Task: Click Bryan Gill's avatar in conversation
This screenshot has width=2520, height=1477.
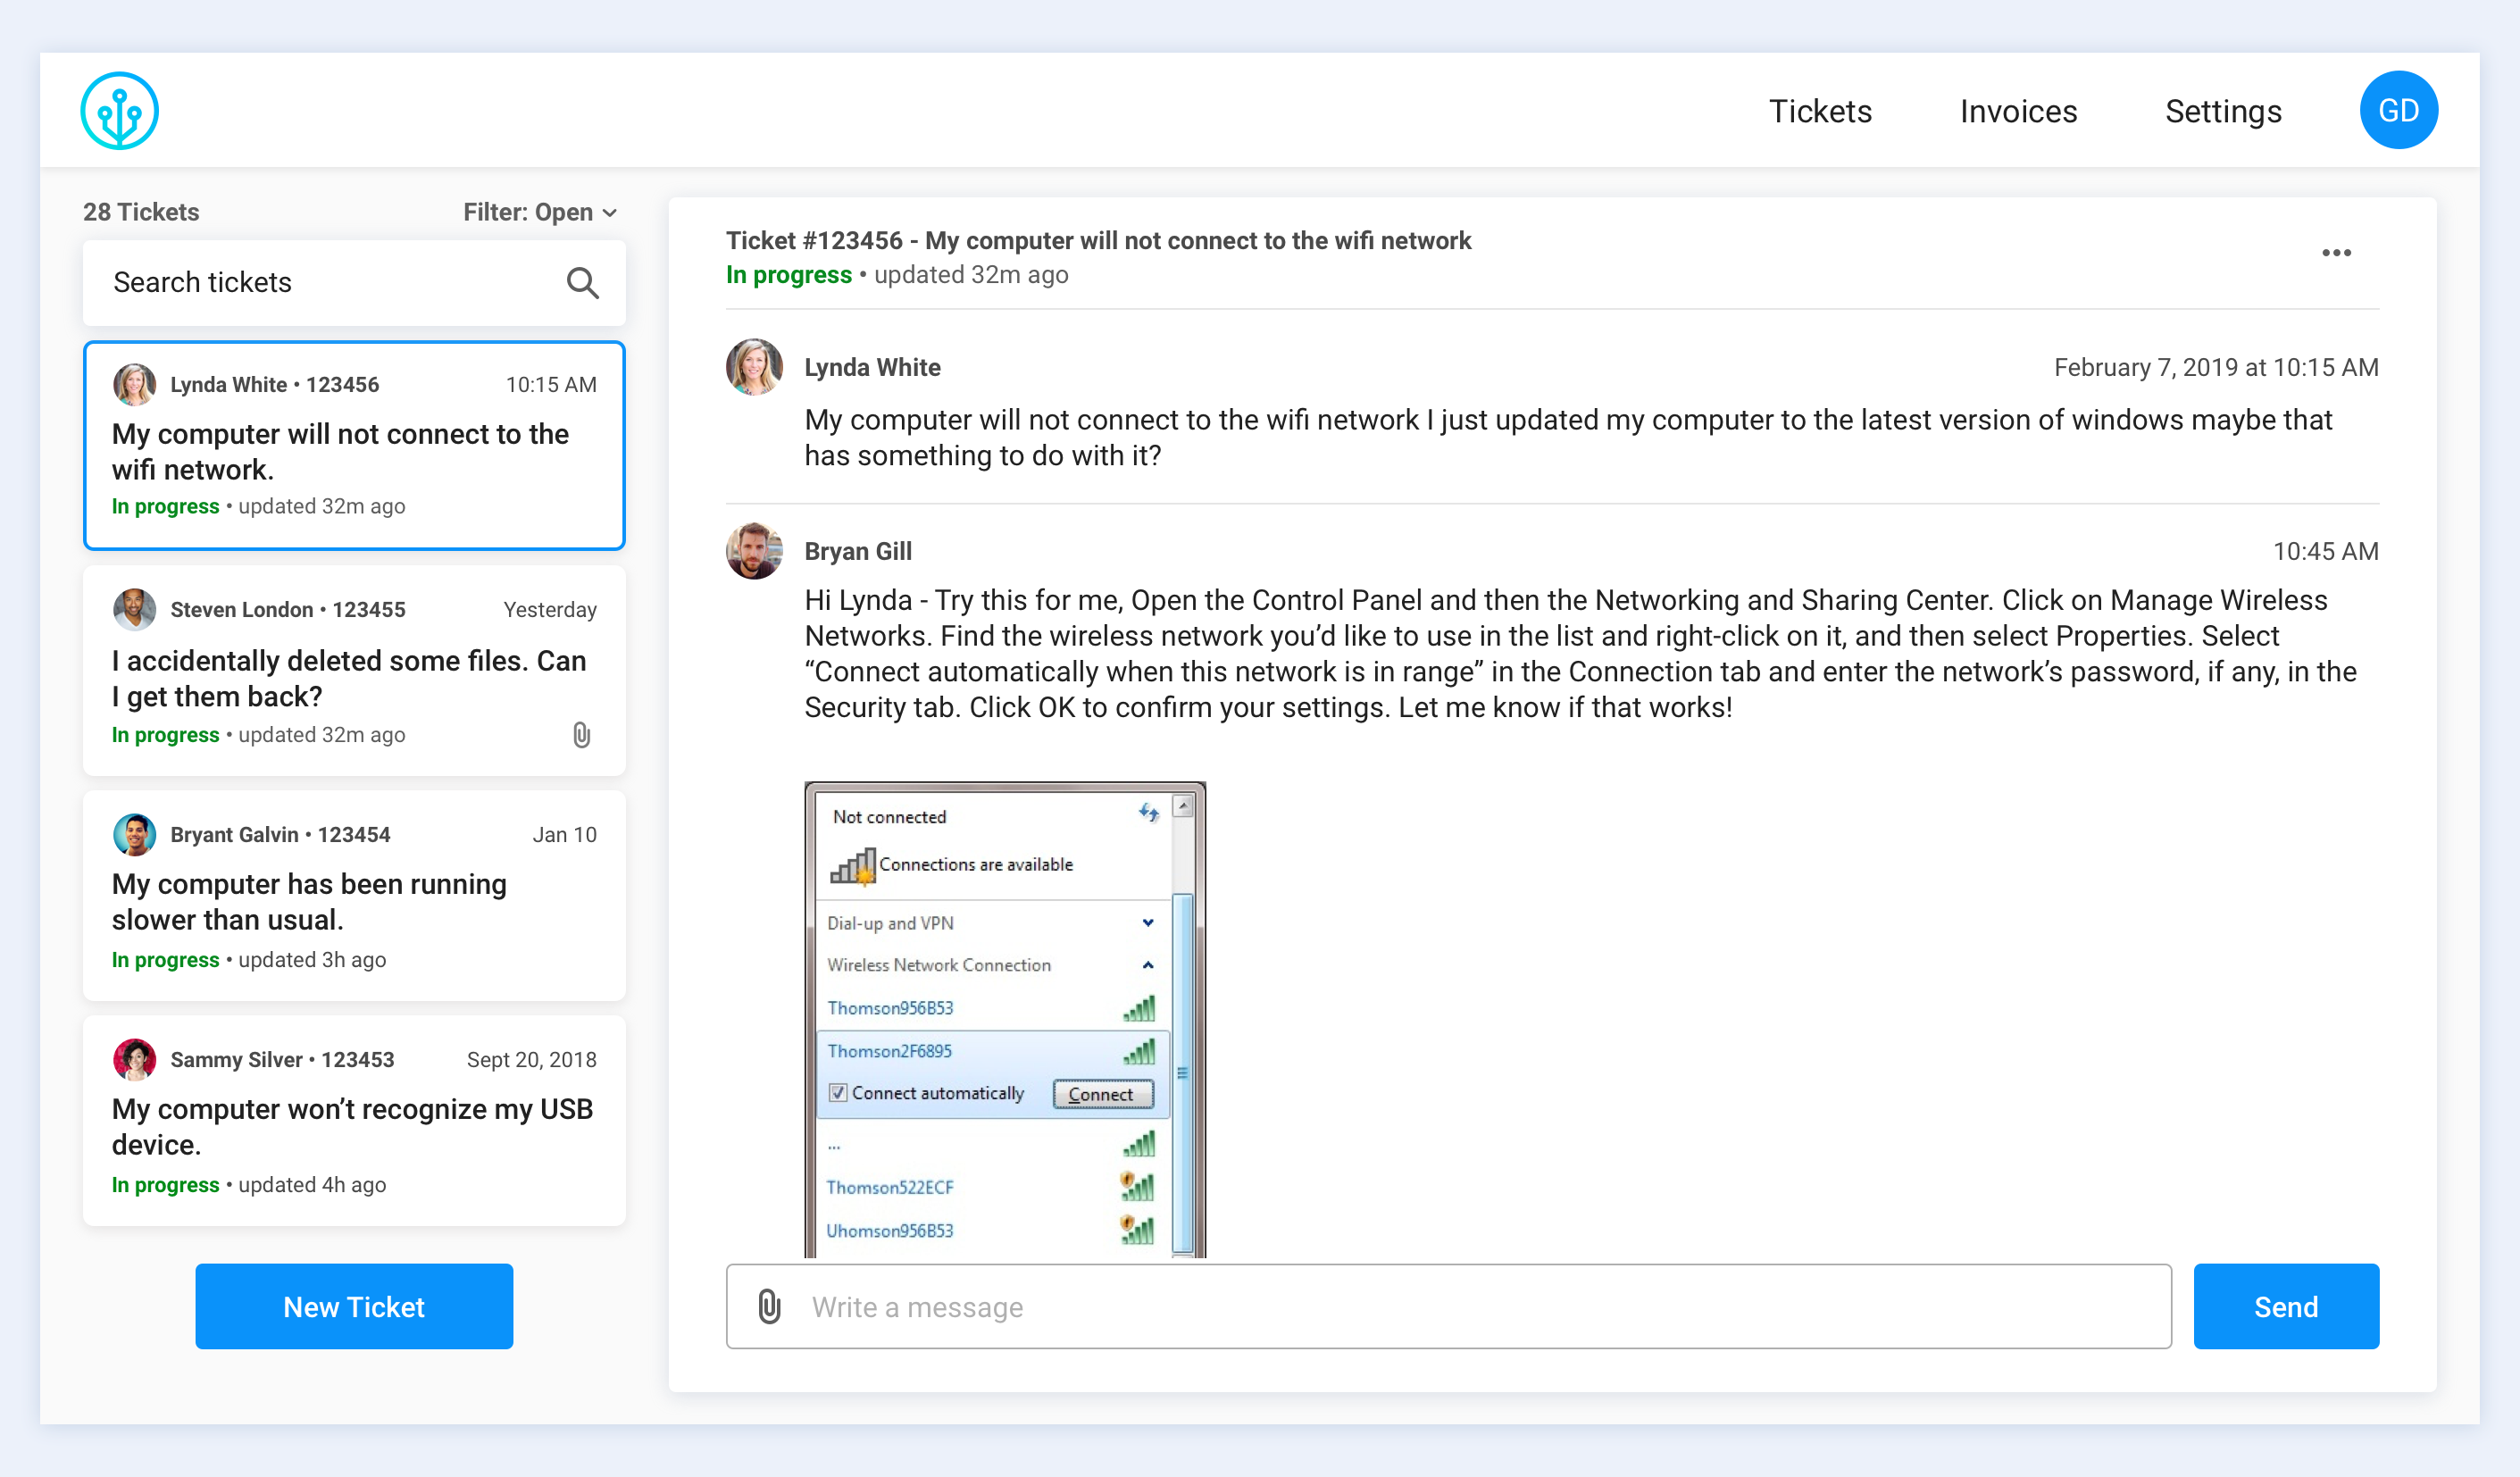Action: tap(754, 551)
